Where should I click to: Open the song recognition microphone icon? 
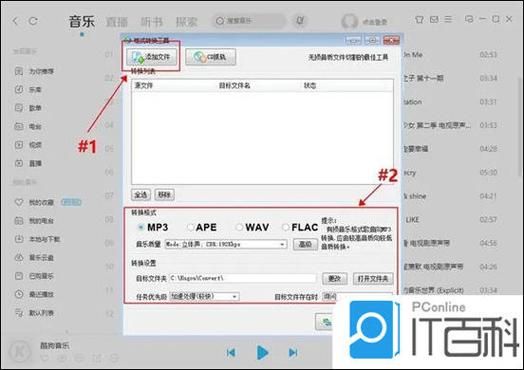300,21
